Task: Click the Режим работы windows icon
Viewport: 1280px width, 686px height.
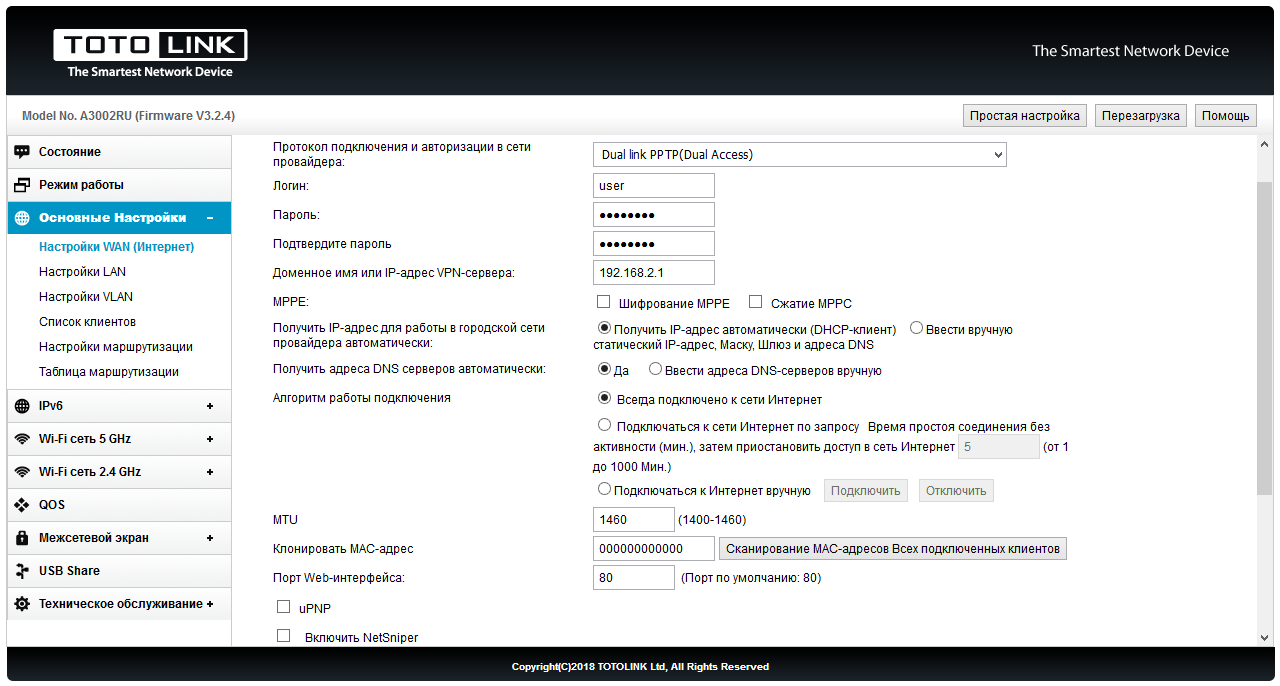Action: pos(22,185)
